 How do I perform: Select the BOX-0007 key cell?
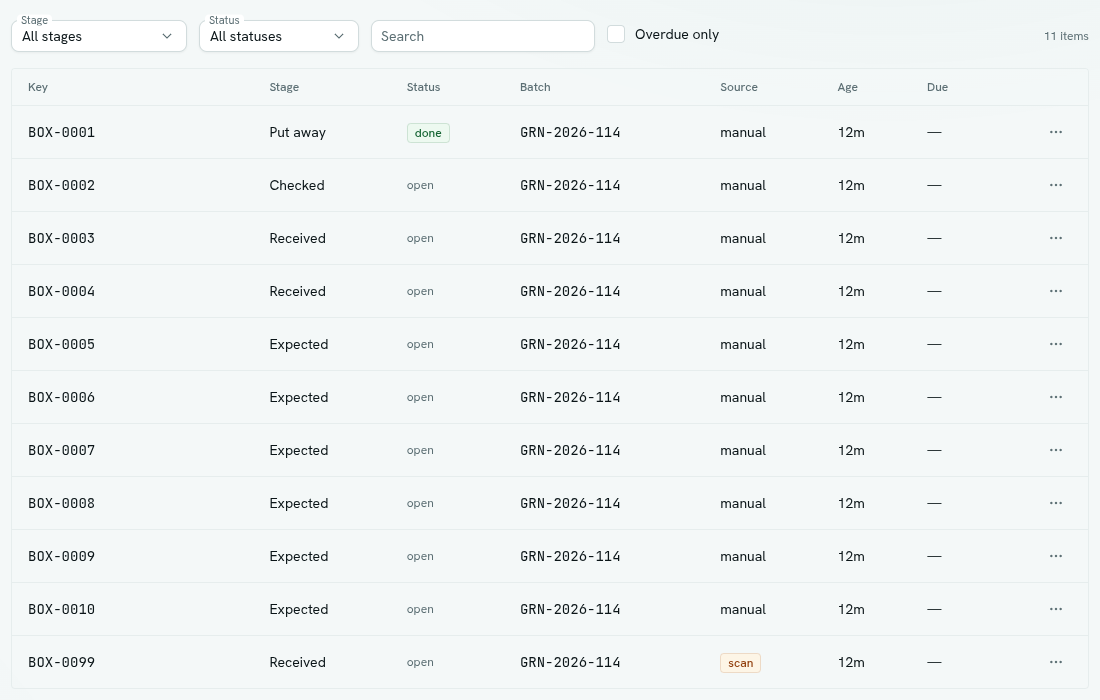tap(62, 450)
